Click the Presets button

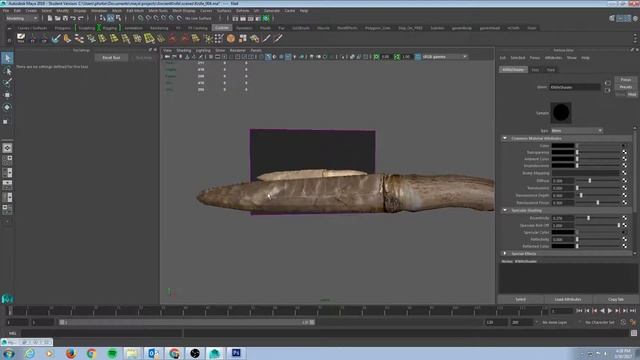point(626,87)
